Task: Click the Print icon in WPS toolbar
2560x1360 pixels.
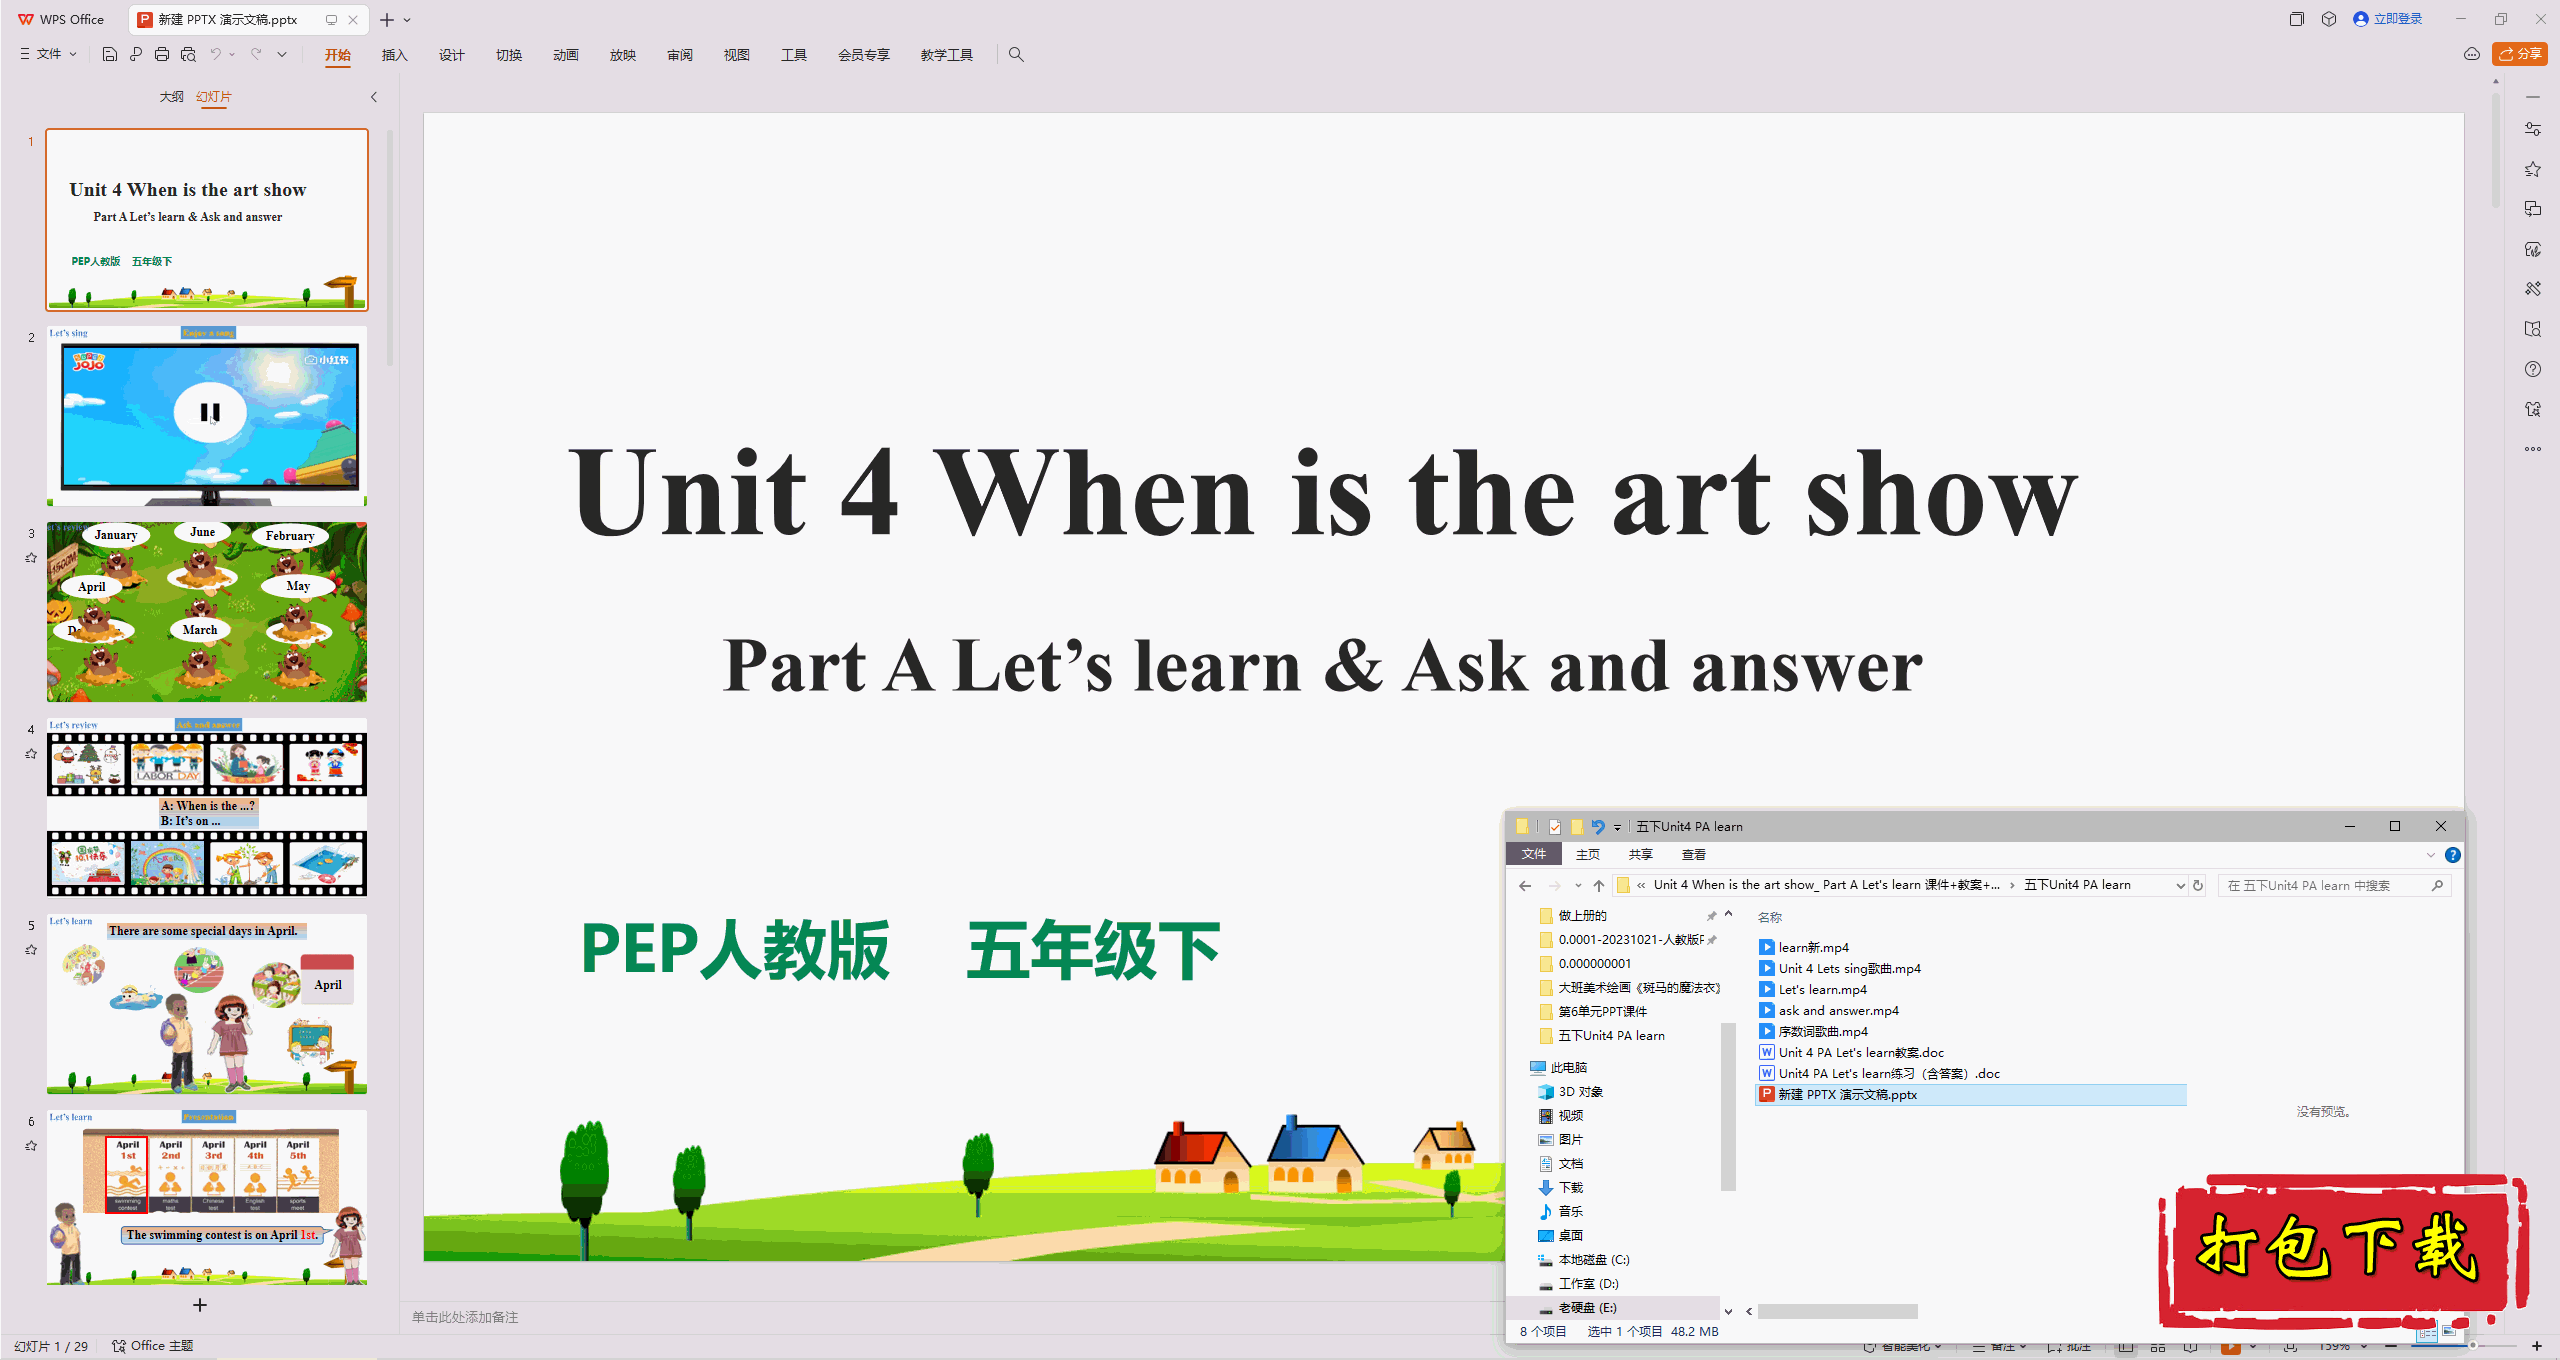Action: (162, 55)
